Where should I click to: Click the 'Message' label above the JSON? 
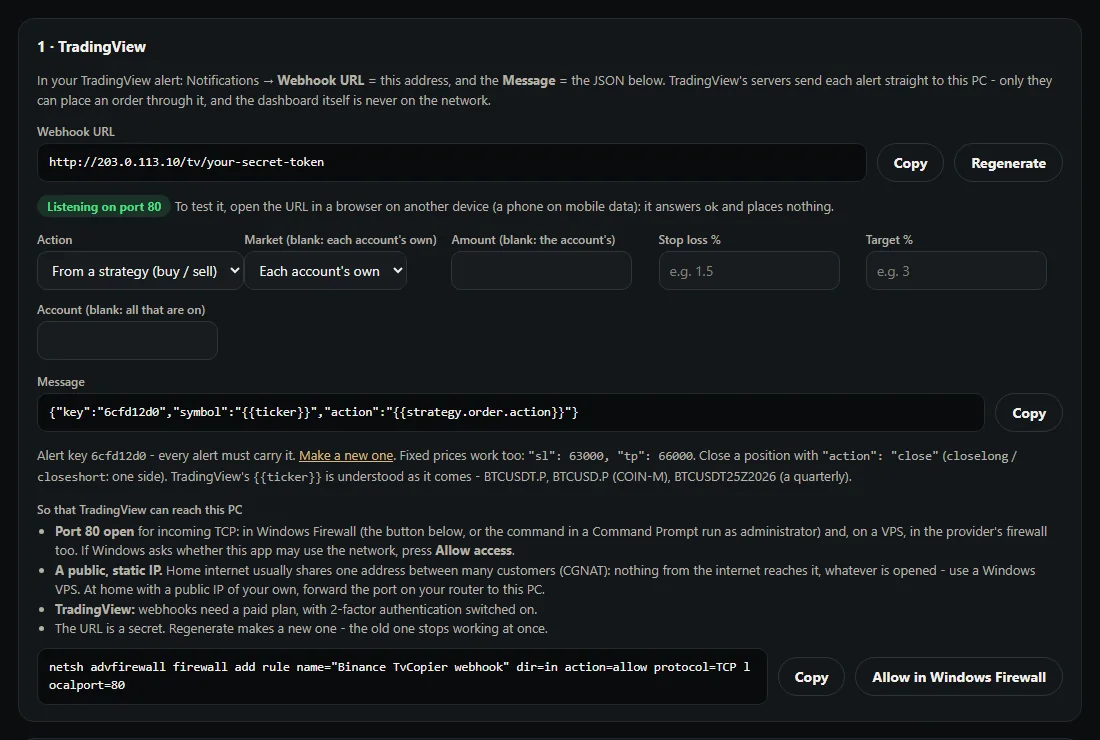[61, 382]
